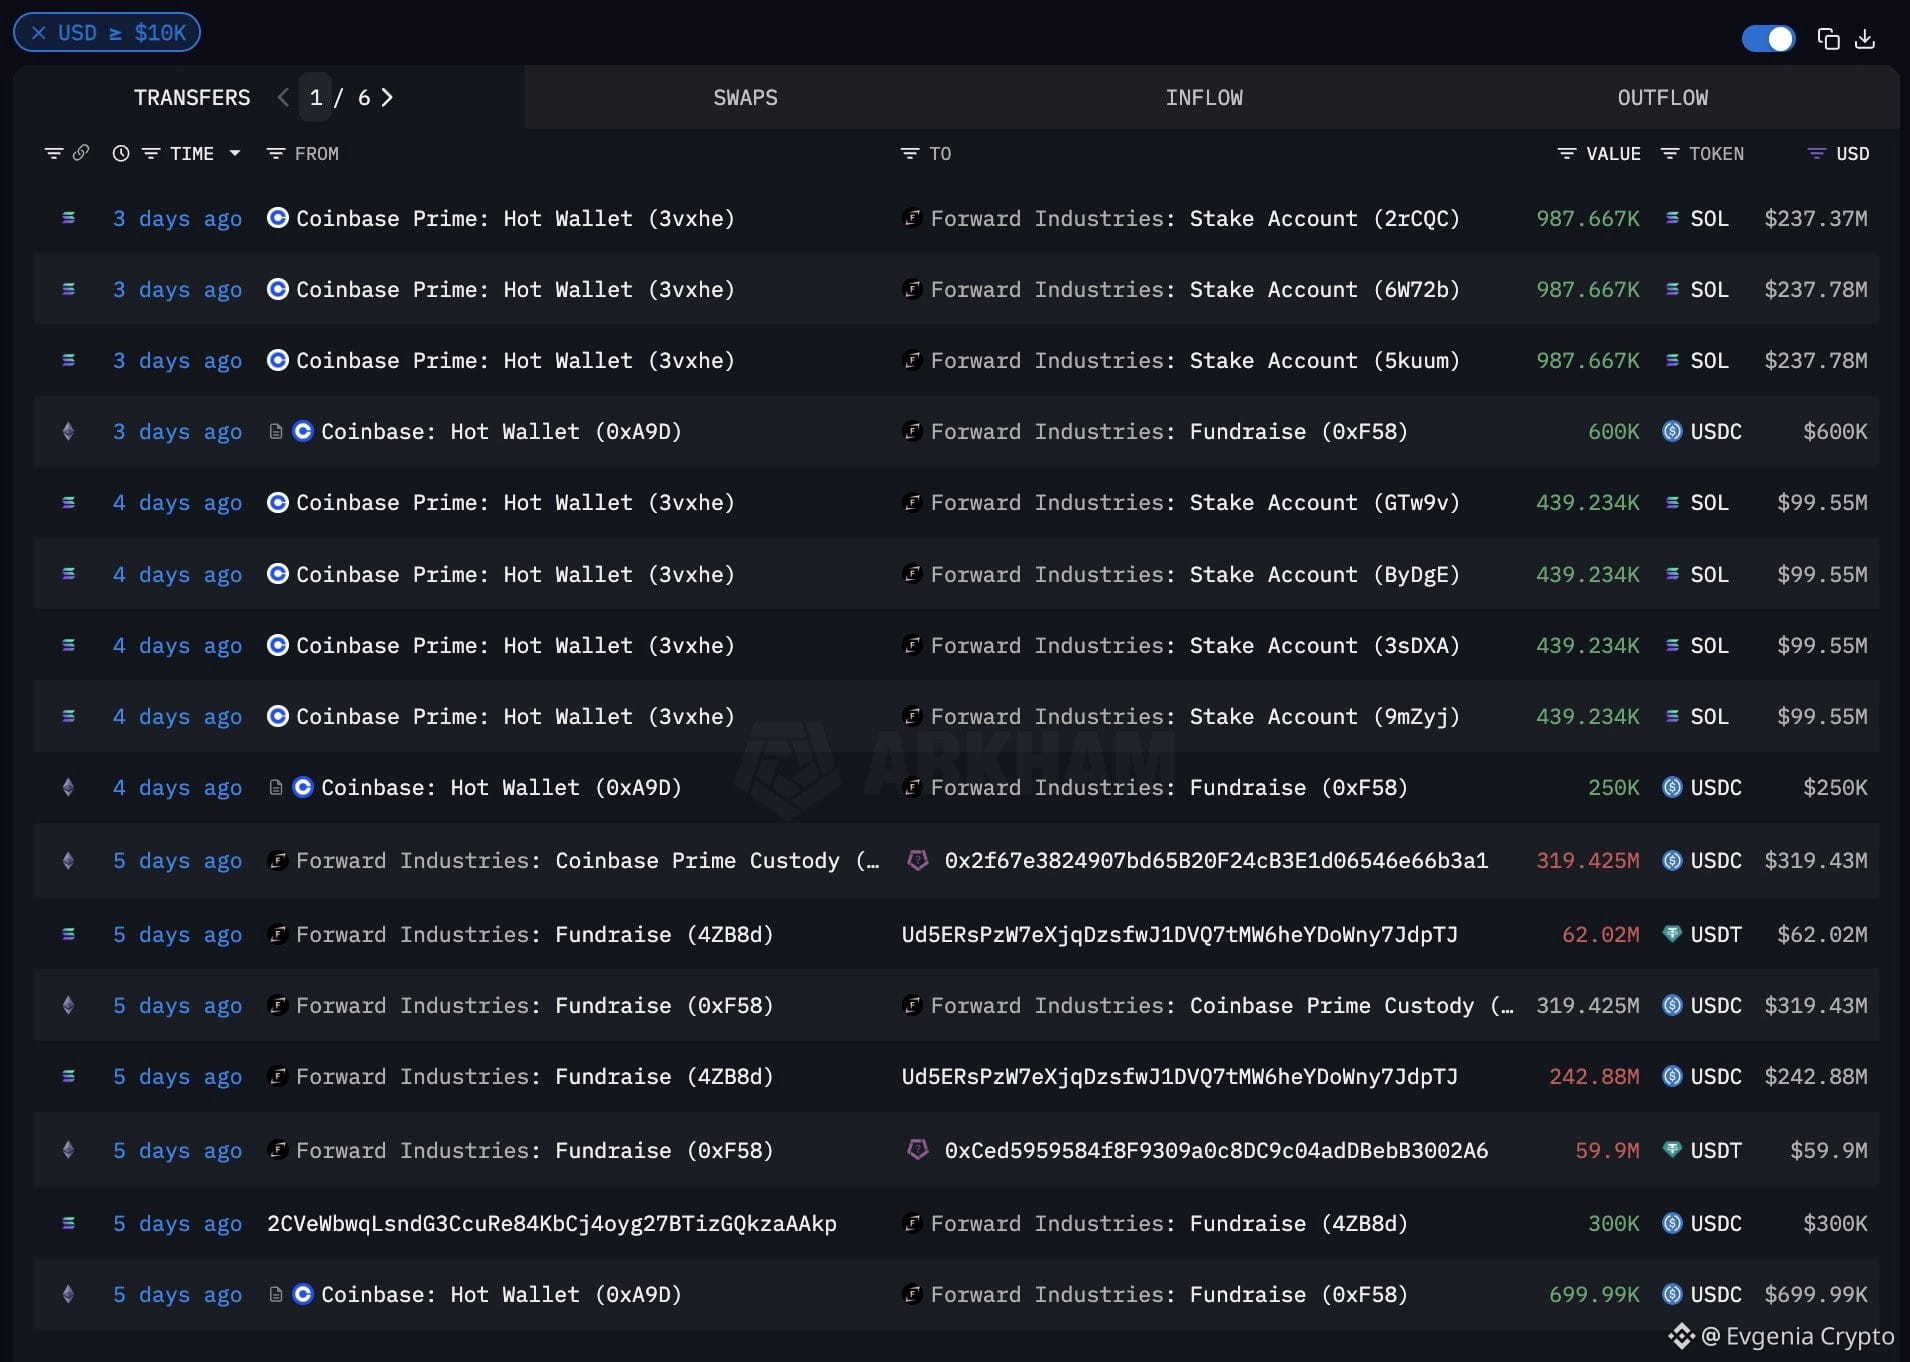This screenshot has width=1910, height=1362.
Task: Click USDT token icon on $59.9M row
Action: pos(1672,1150)
